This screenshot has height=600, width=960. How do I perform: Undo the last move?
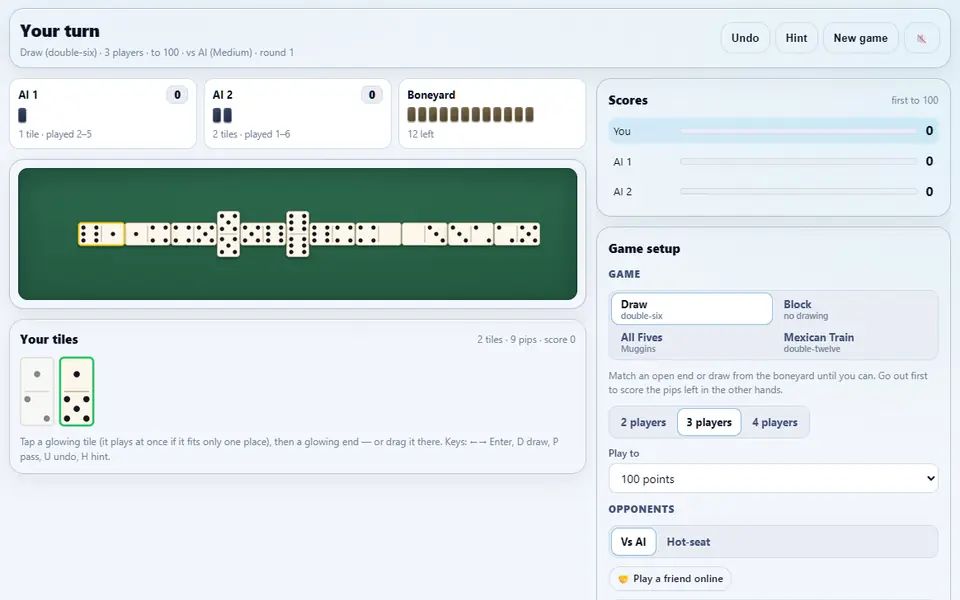point(745,38)
